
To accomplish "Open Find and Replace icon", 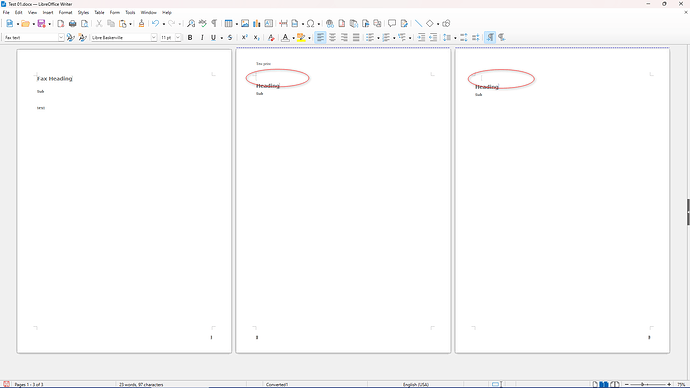I will [191, 24].
